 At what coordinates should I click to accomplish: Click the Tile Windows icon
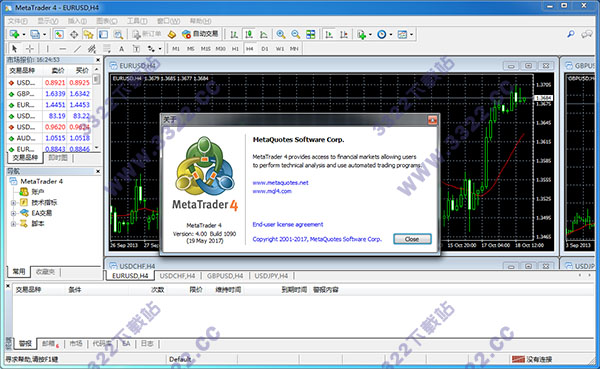311,34
